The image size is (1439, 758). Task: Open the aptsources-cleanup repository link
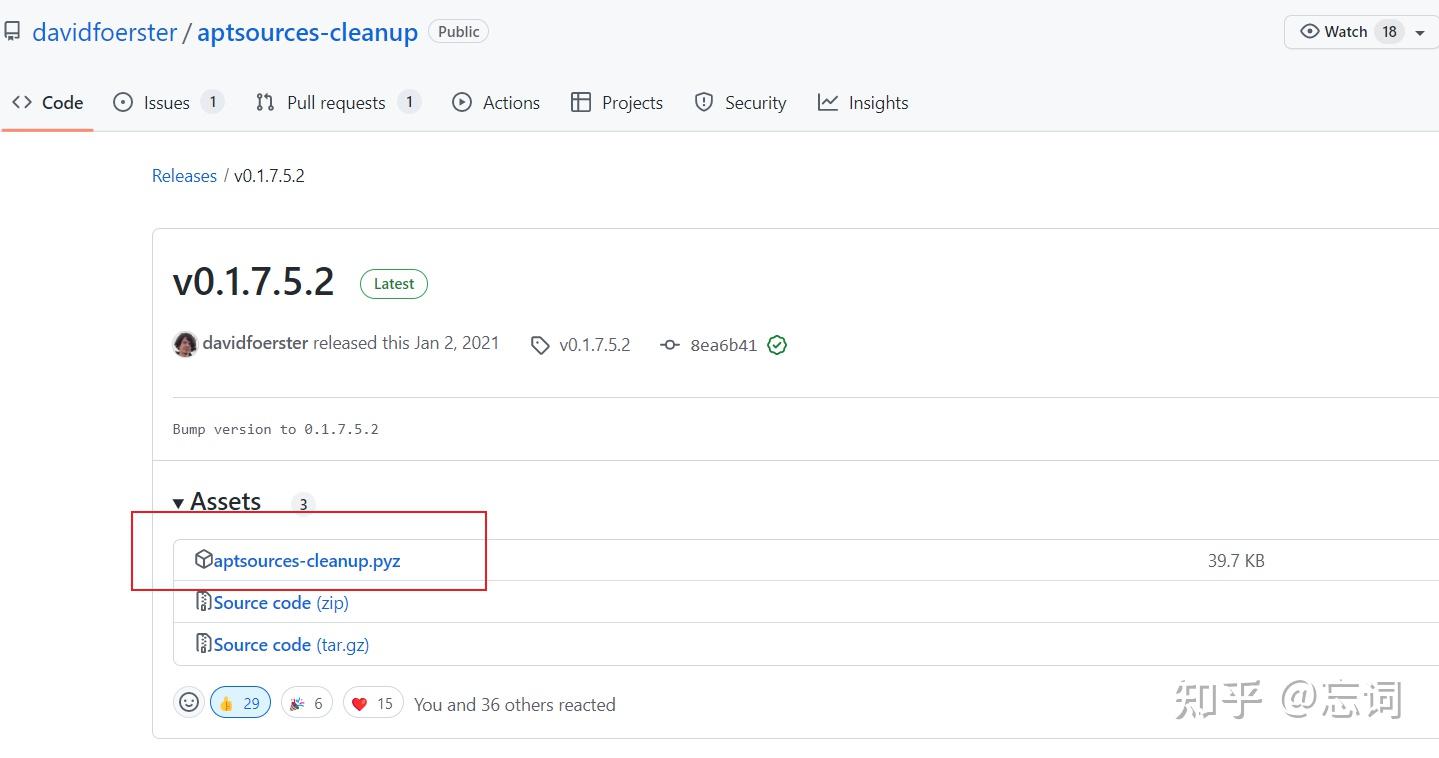(307, 32)
